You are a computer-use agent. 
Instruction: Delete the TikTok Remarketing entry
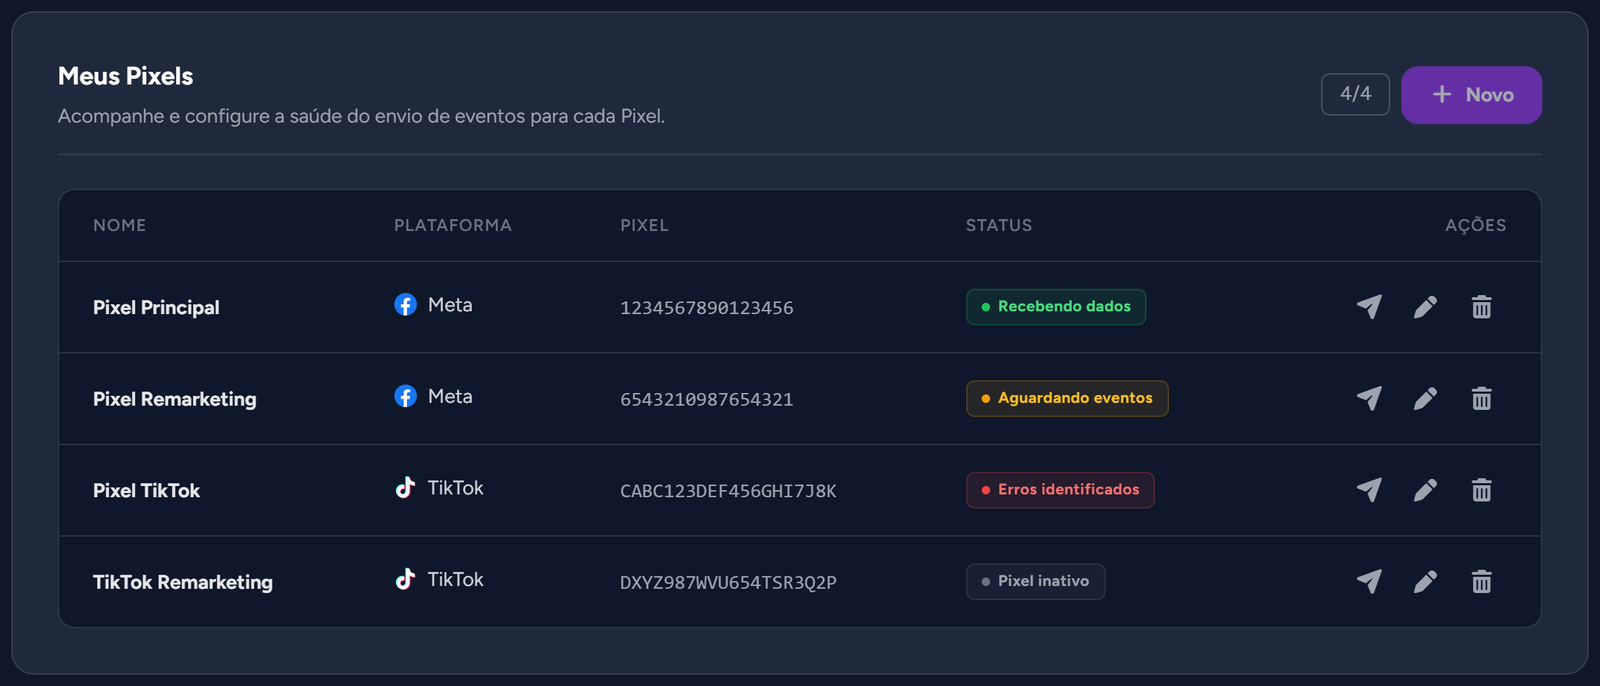[x=1482, y=581]
